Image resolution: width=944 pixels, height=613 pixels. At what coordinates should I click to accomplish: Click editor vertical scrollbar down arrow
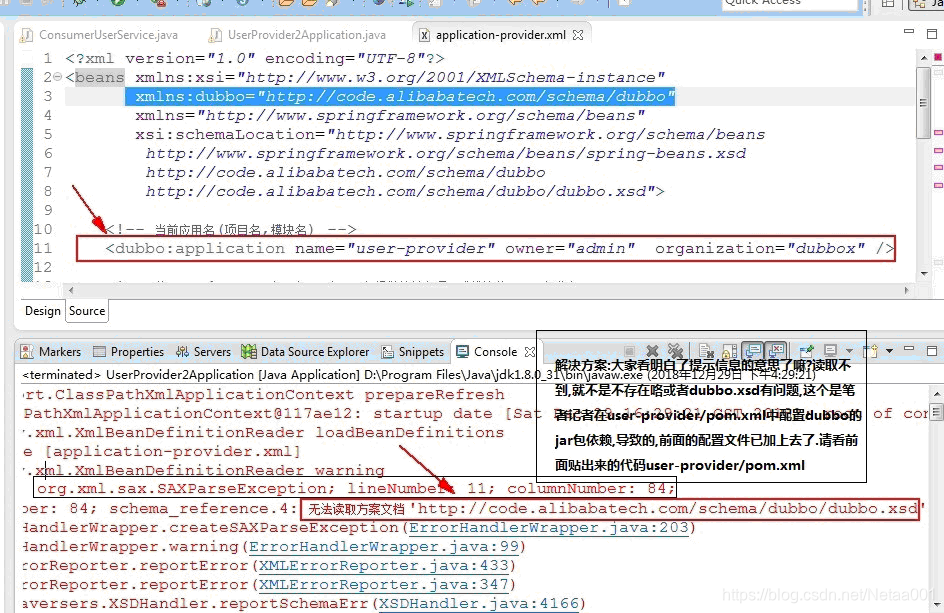tap(924, 274)
